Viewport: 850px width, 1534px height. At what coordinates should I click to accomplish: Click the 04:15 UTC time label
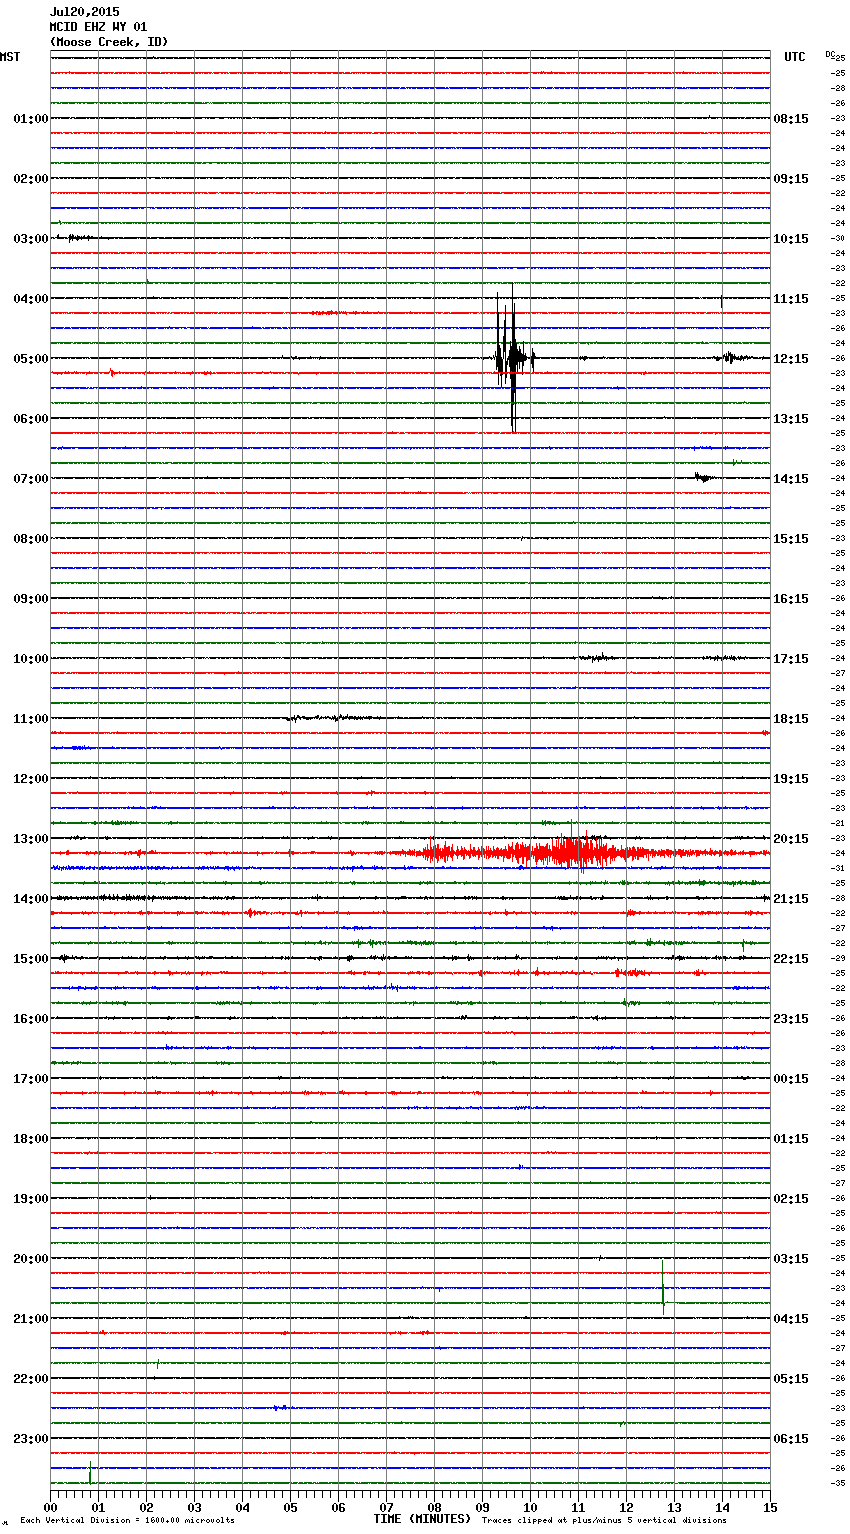[791, 1319]
